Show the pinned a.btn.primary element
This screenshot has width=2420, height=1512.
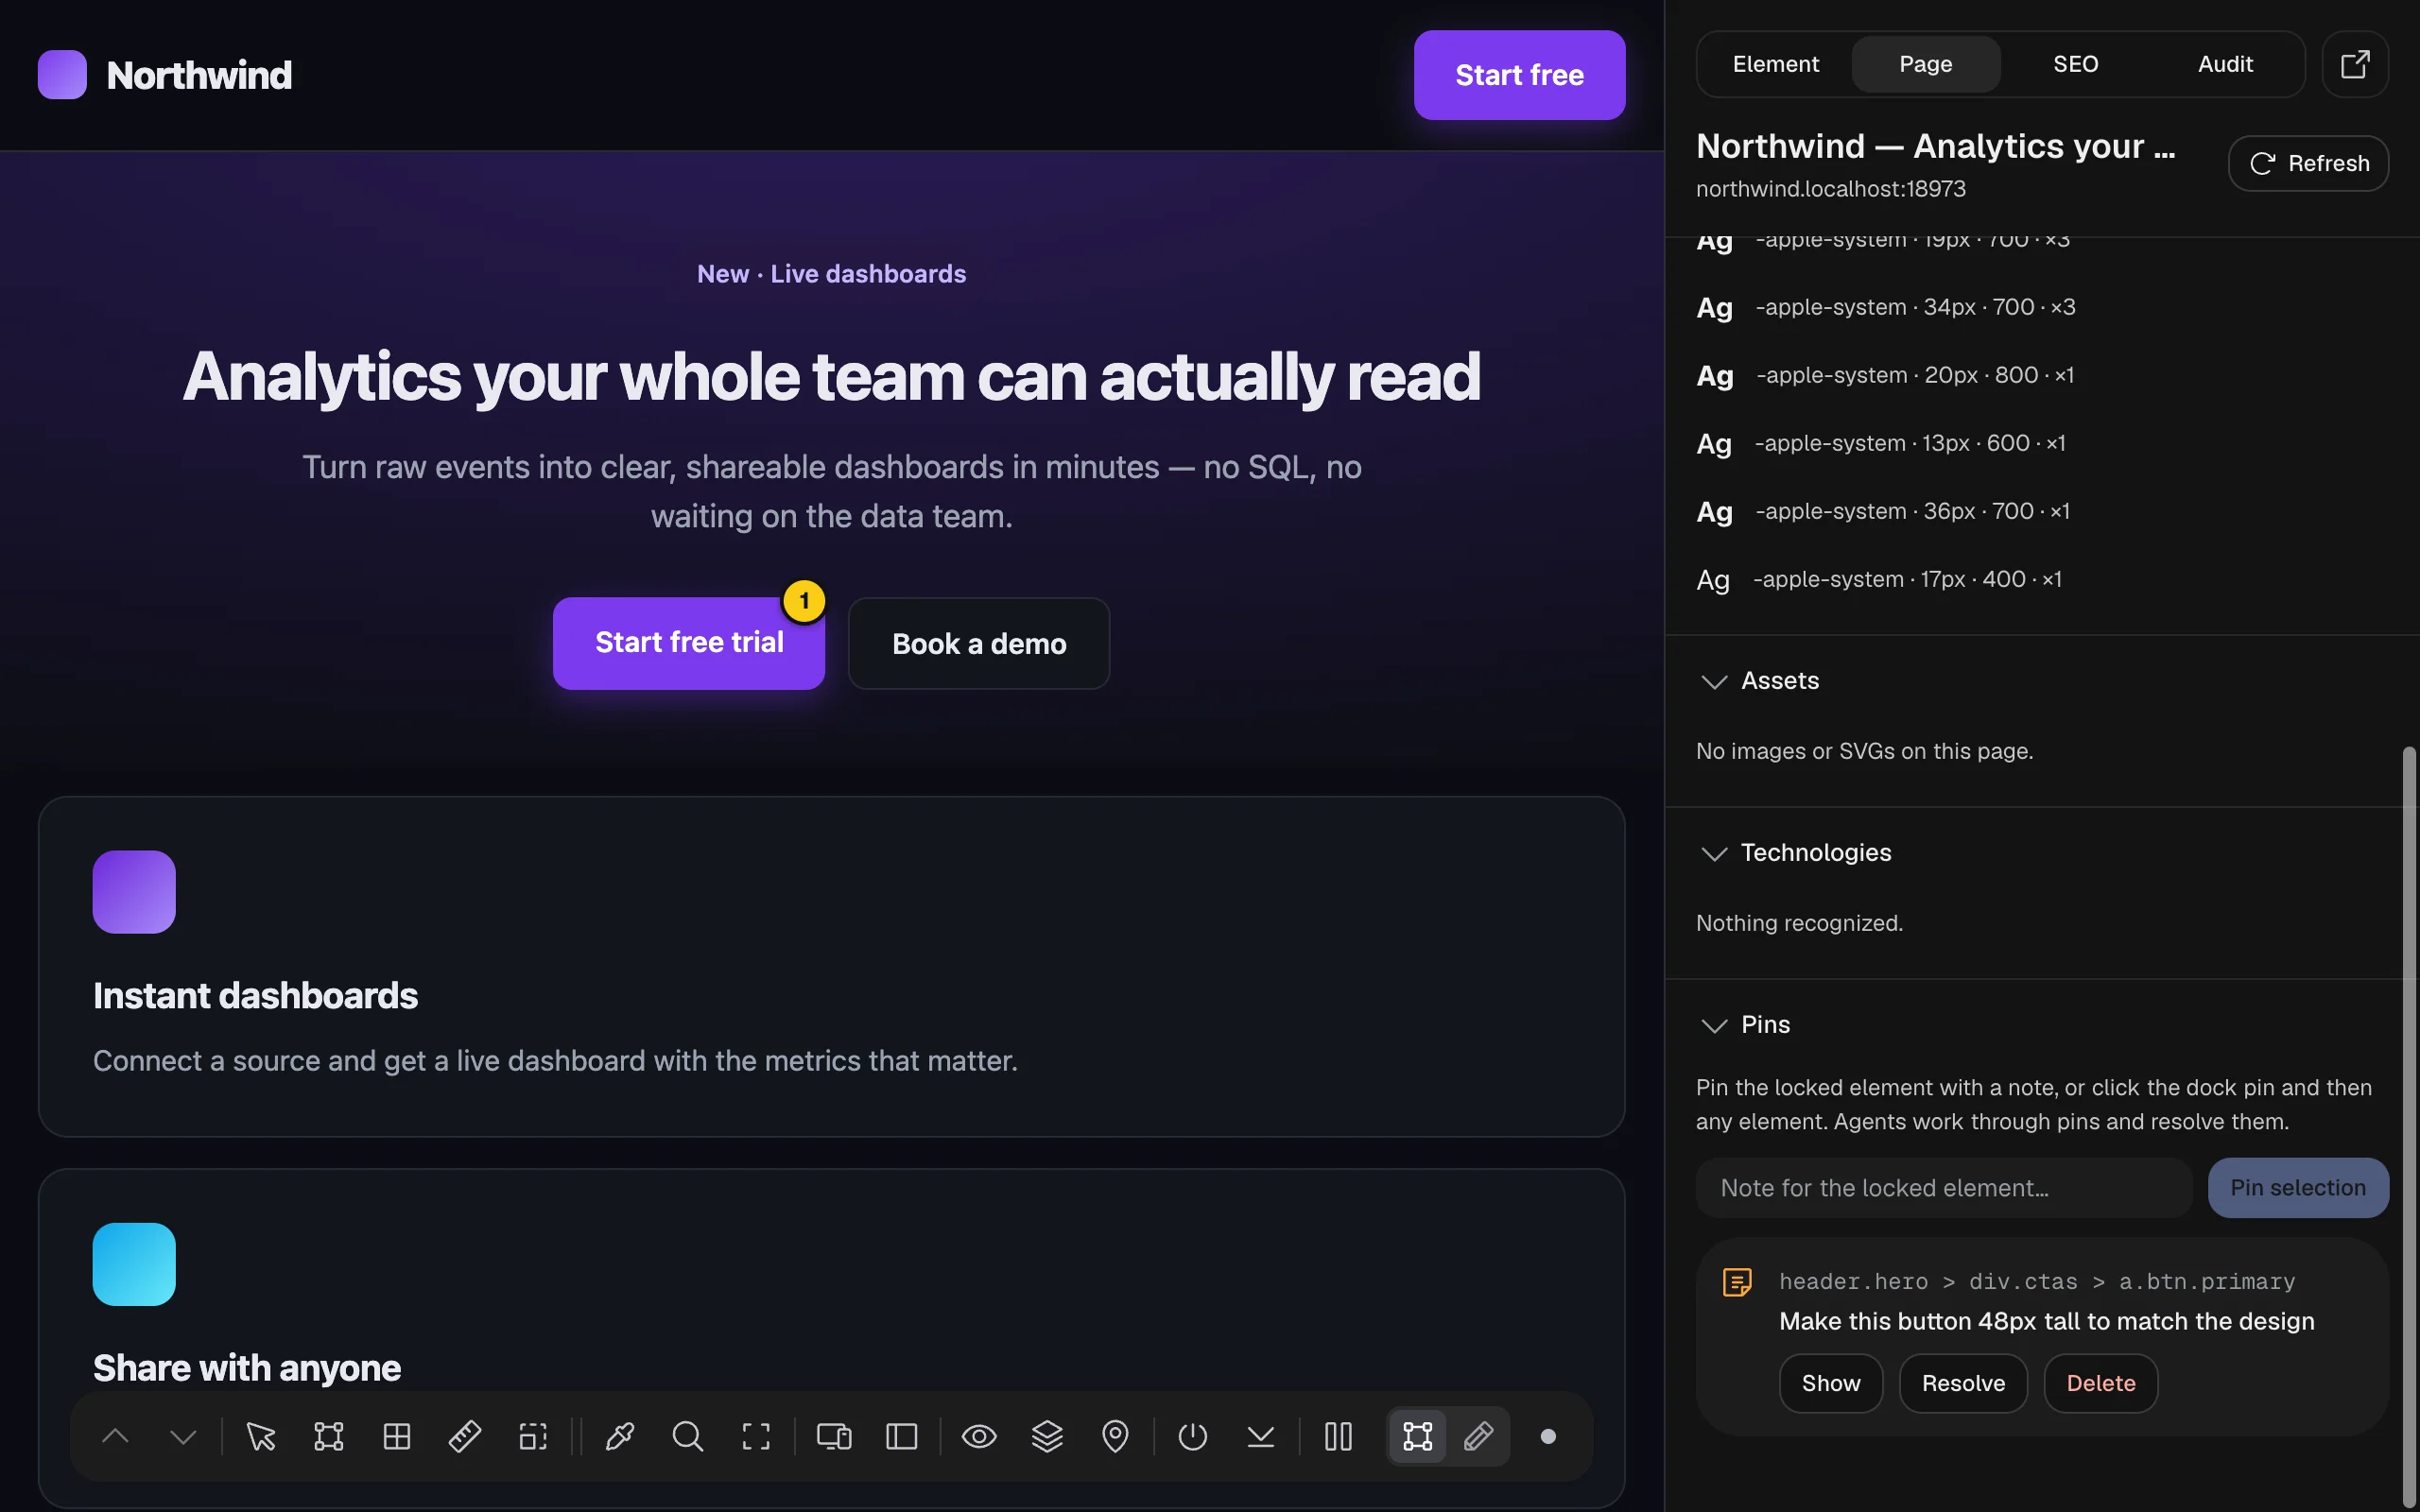click(1831, 1383)
